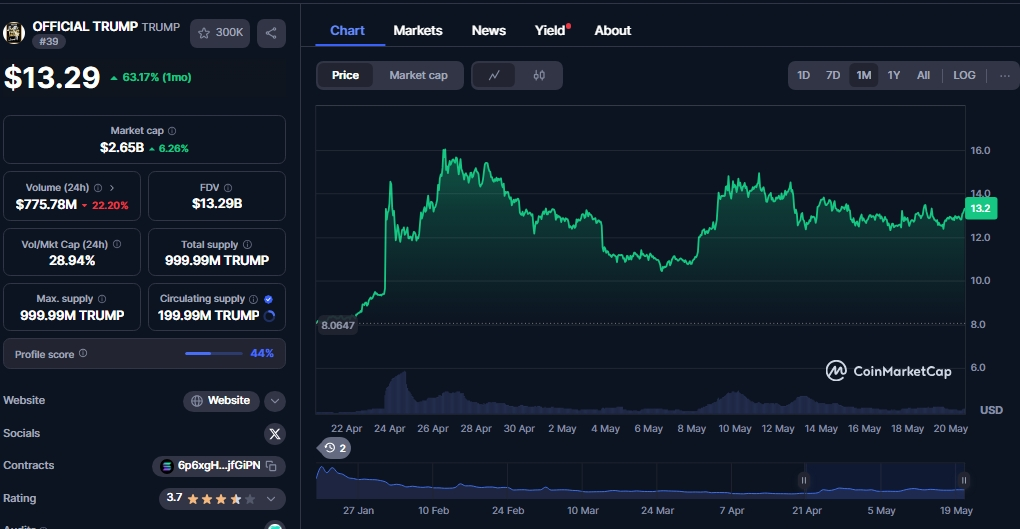
Task: Open the official Website link
Action: (x=221, y=401)
